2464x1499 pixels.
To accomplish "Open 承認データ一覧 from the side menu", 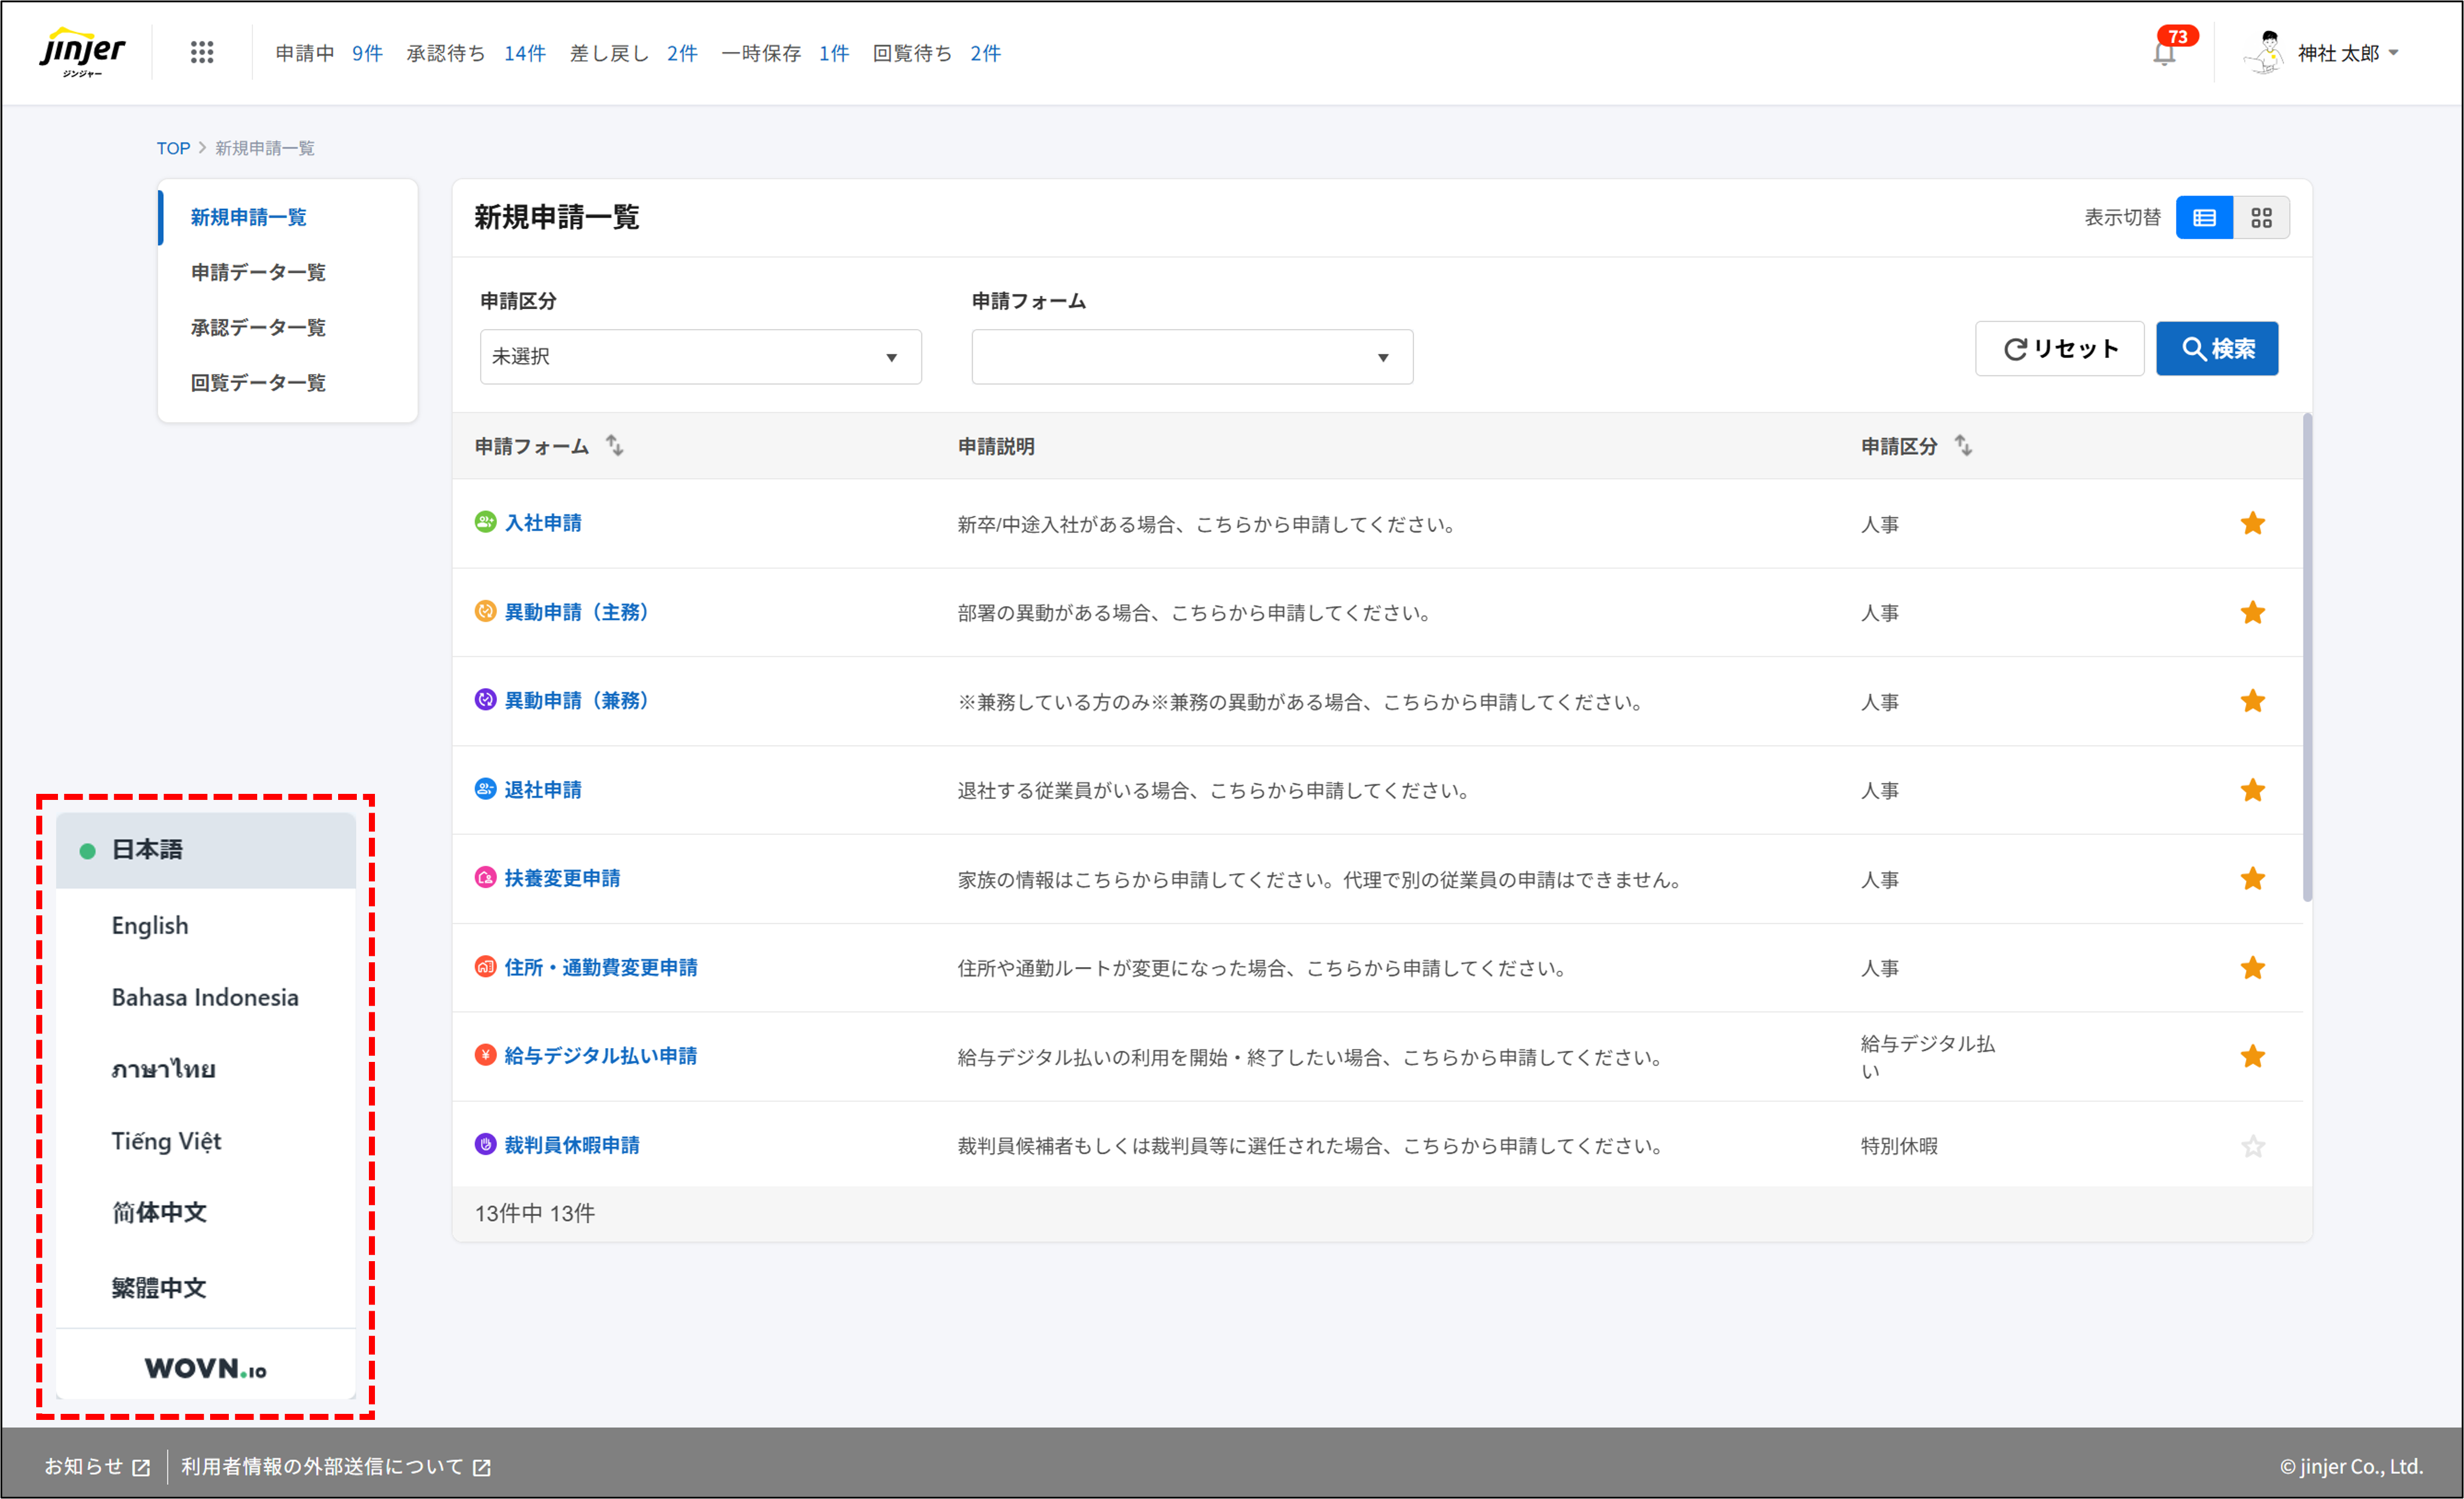I will tap(257, 327).
